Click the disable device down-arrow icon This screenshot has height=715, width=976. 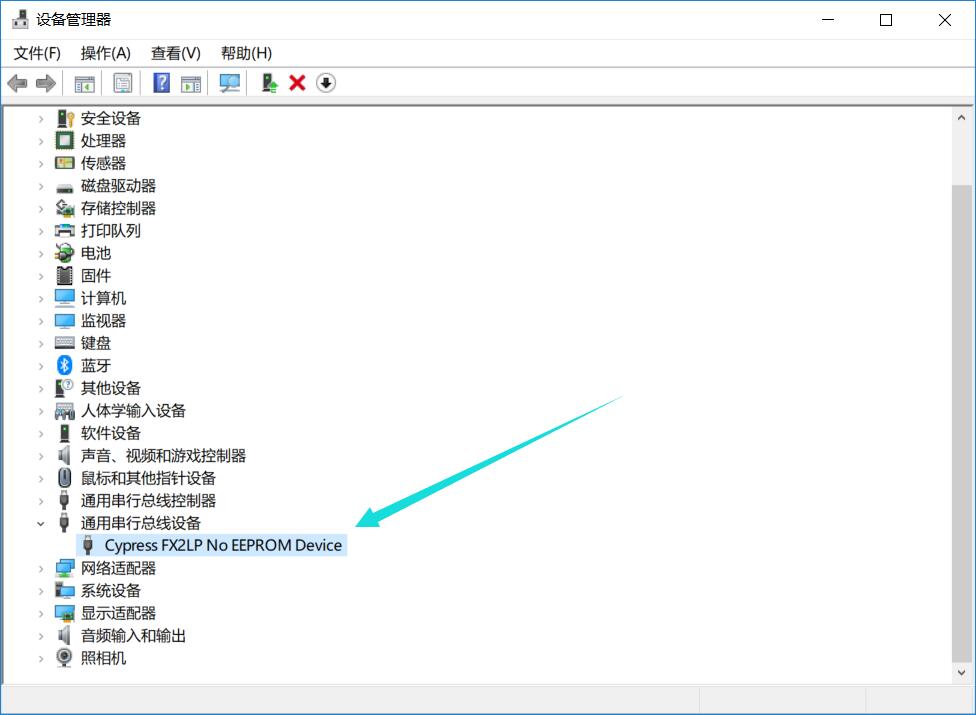point(326,83)
